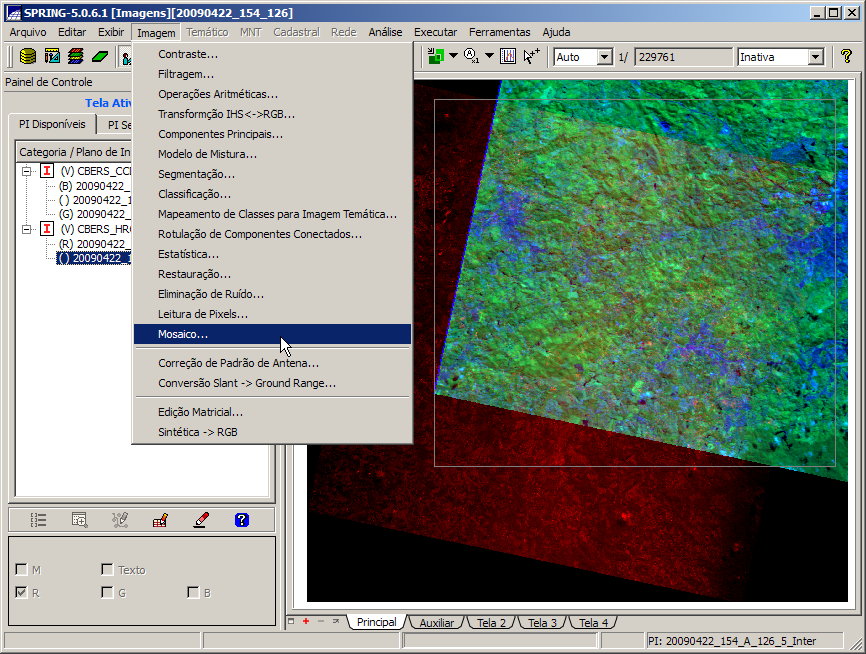Open the Inativa dropdown
The image size is (866, 654).
(x=815, y=57)
